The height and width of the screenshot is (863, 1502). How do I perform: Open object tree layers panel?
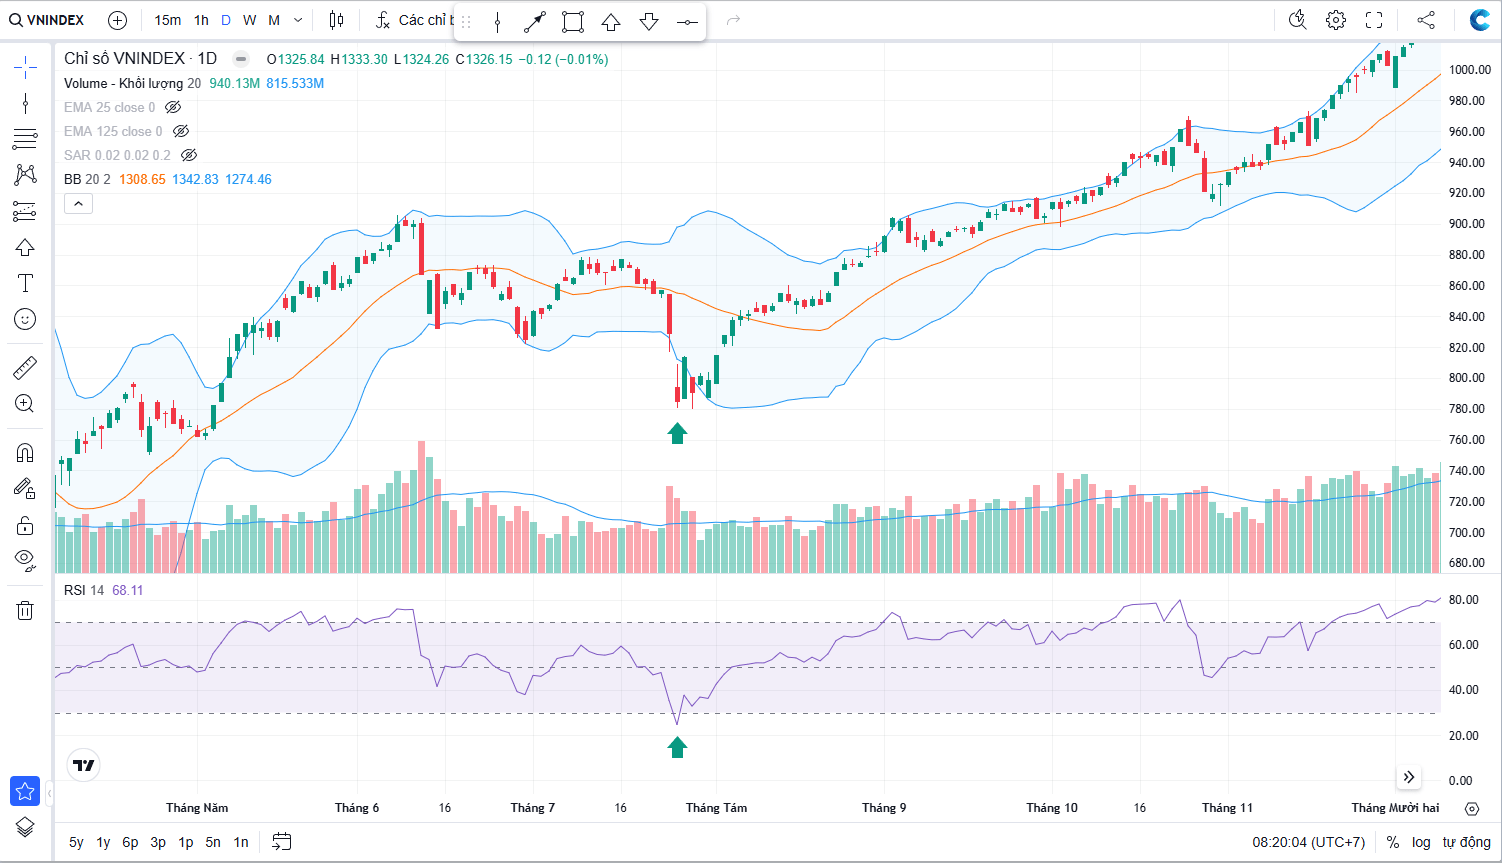point(25,827)
